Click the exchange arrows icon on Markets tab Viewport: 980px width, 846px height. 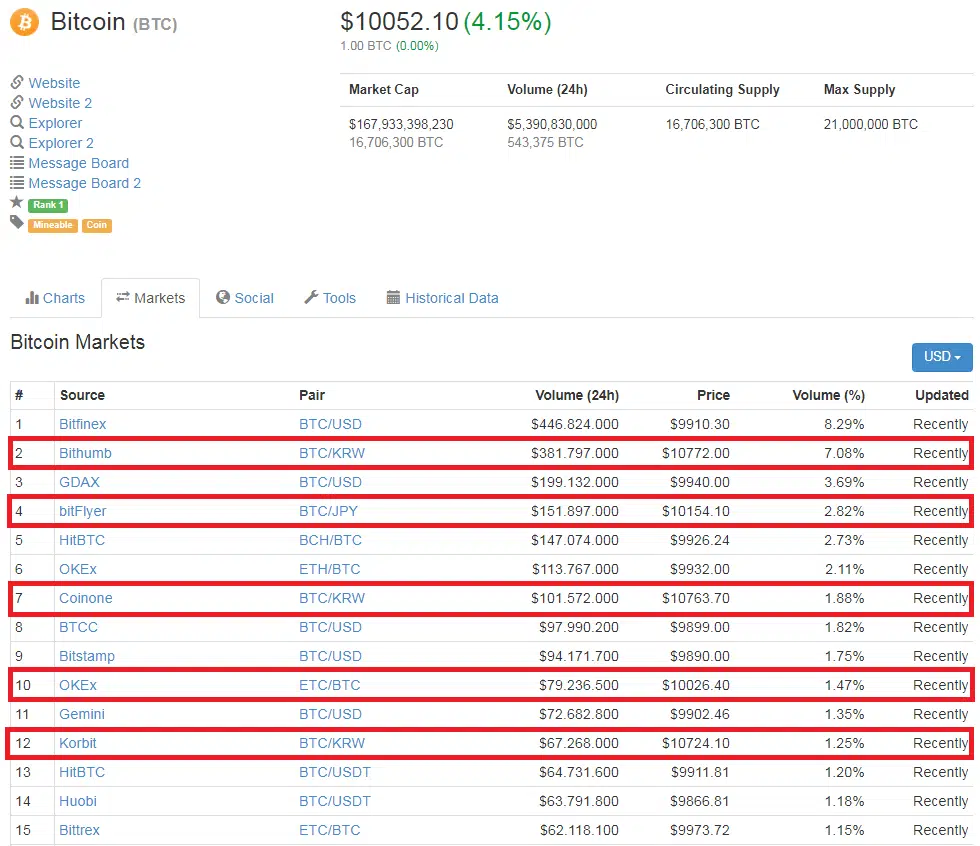(x=122, y=297)
